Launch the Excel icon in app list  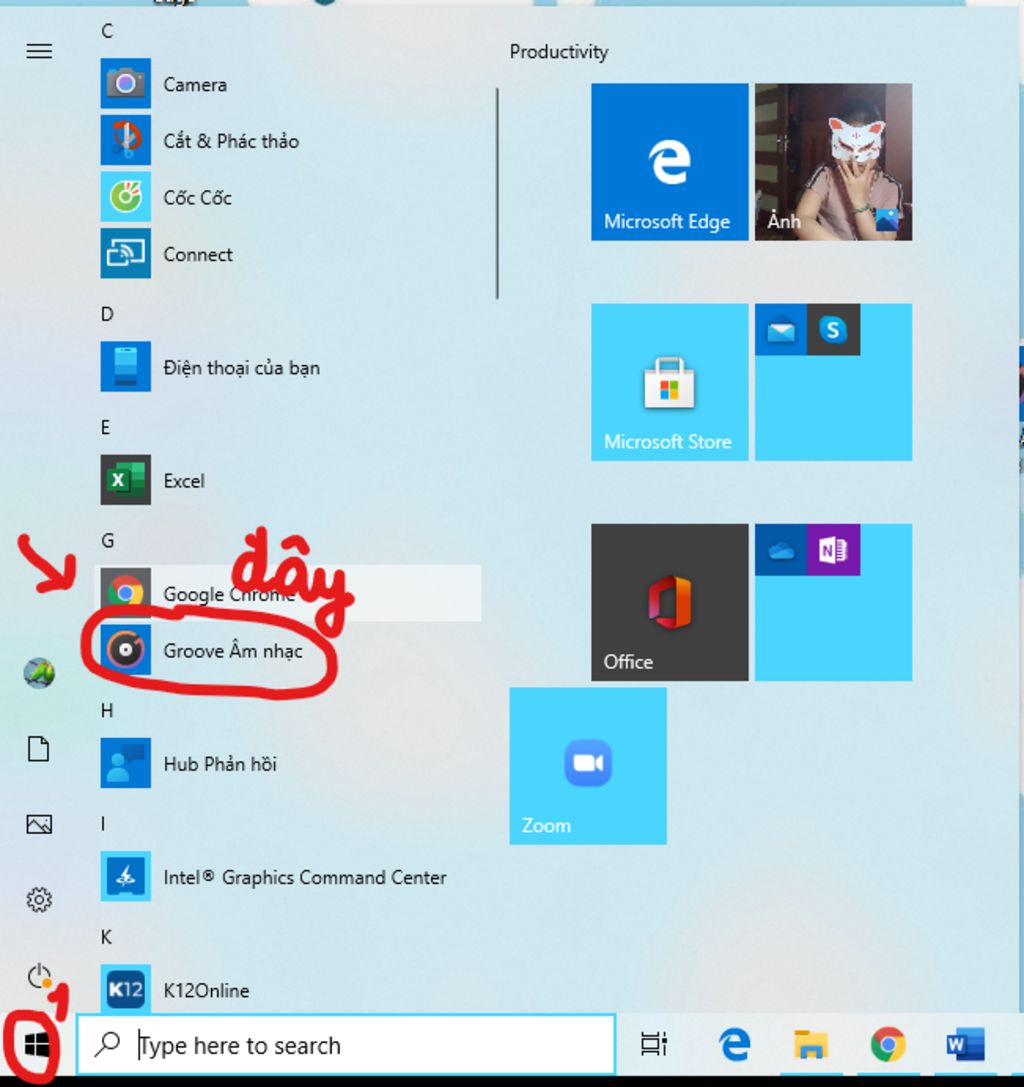click(x=125, y=480)
